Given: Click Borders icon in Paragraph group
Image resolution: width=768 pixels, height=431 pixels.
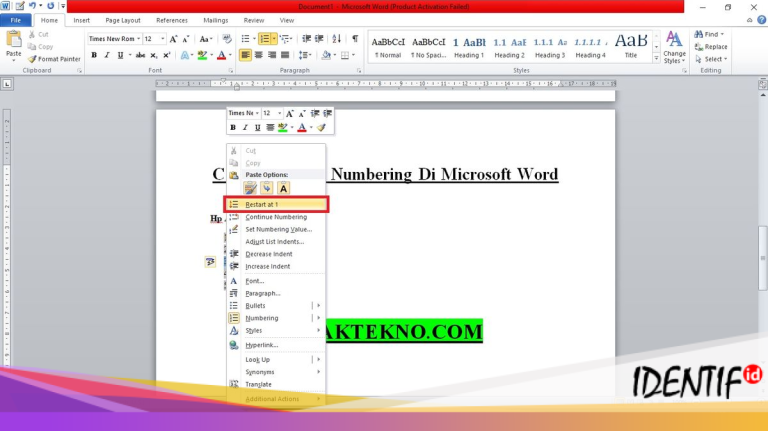Looking at the screenshot, I should click(345, 55).
